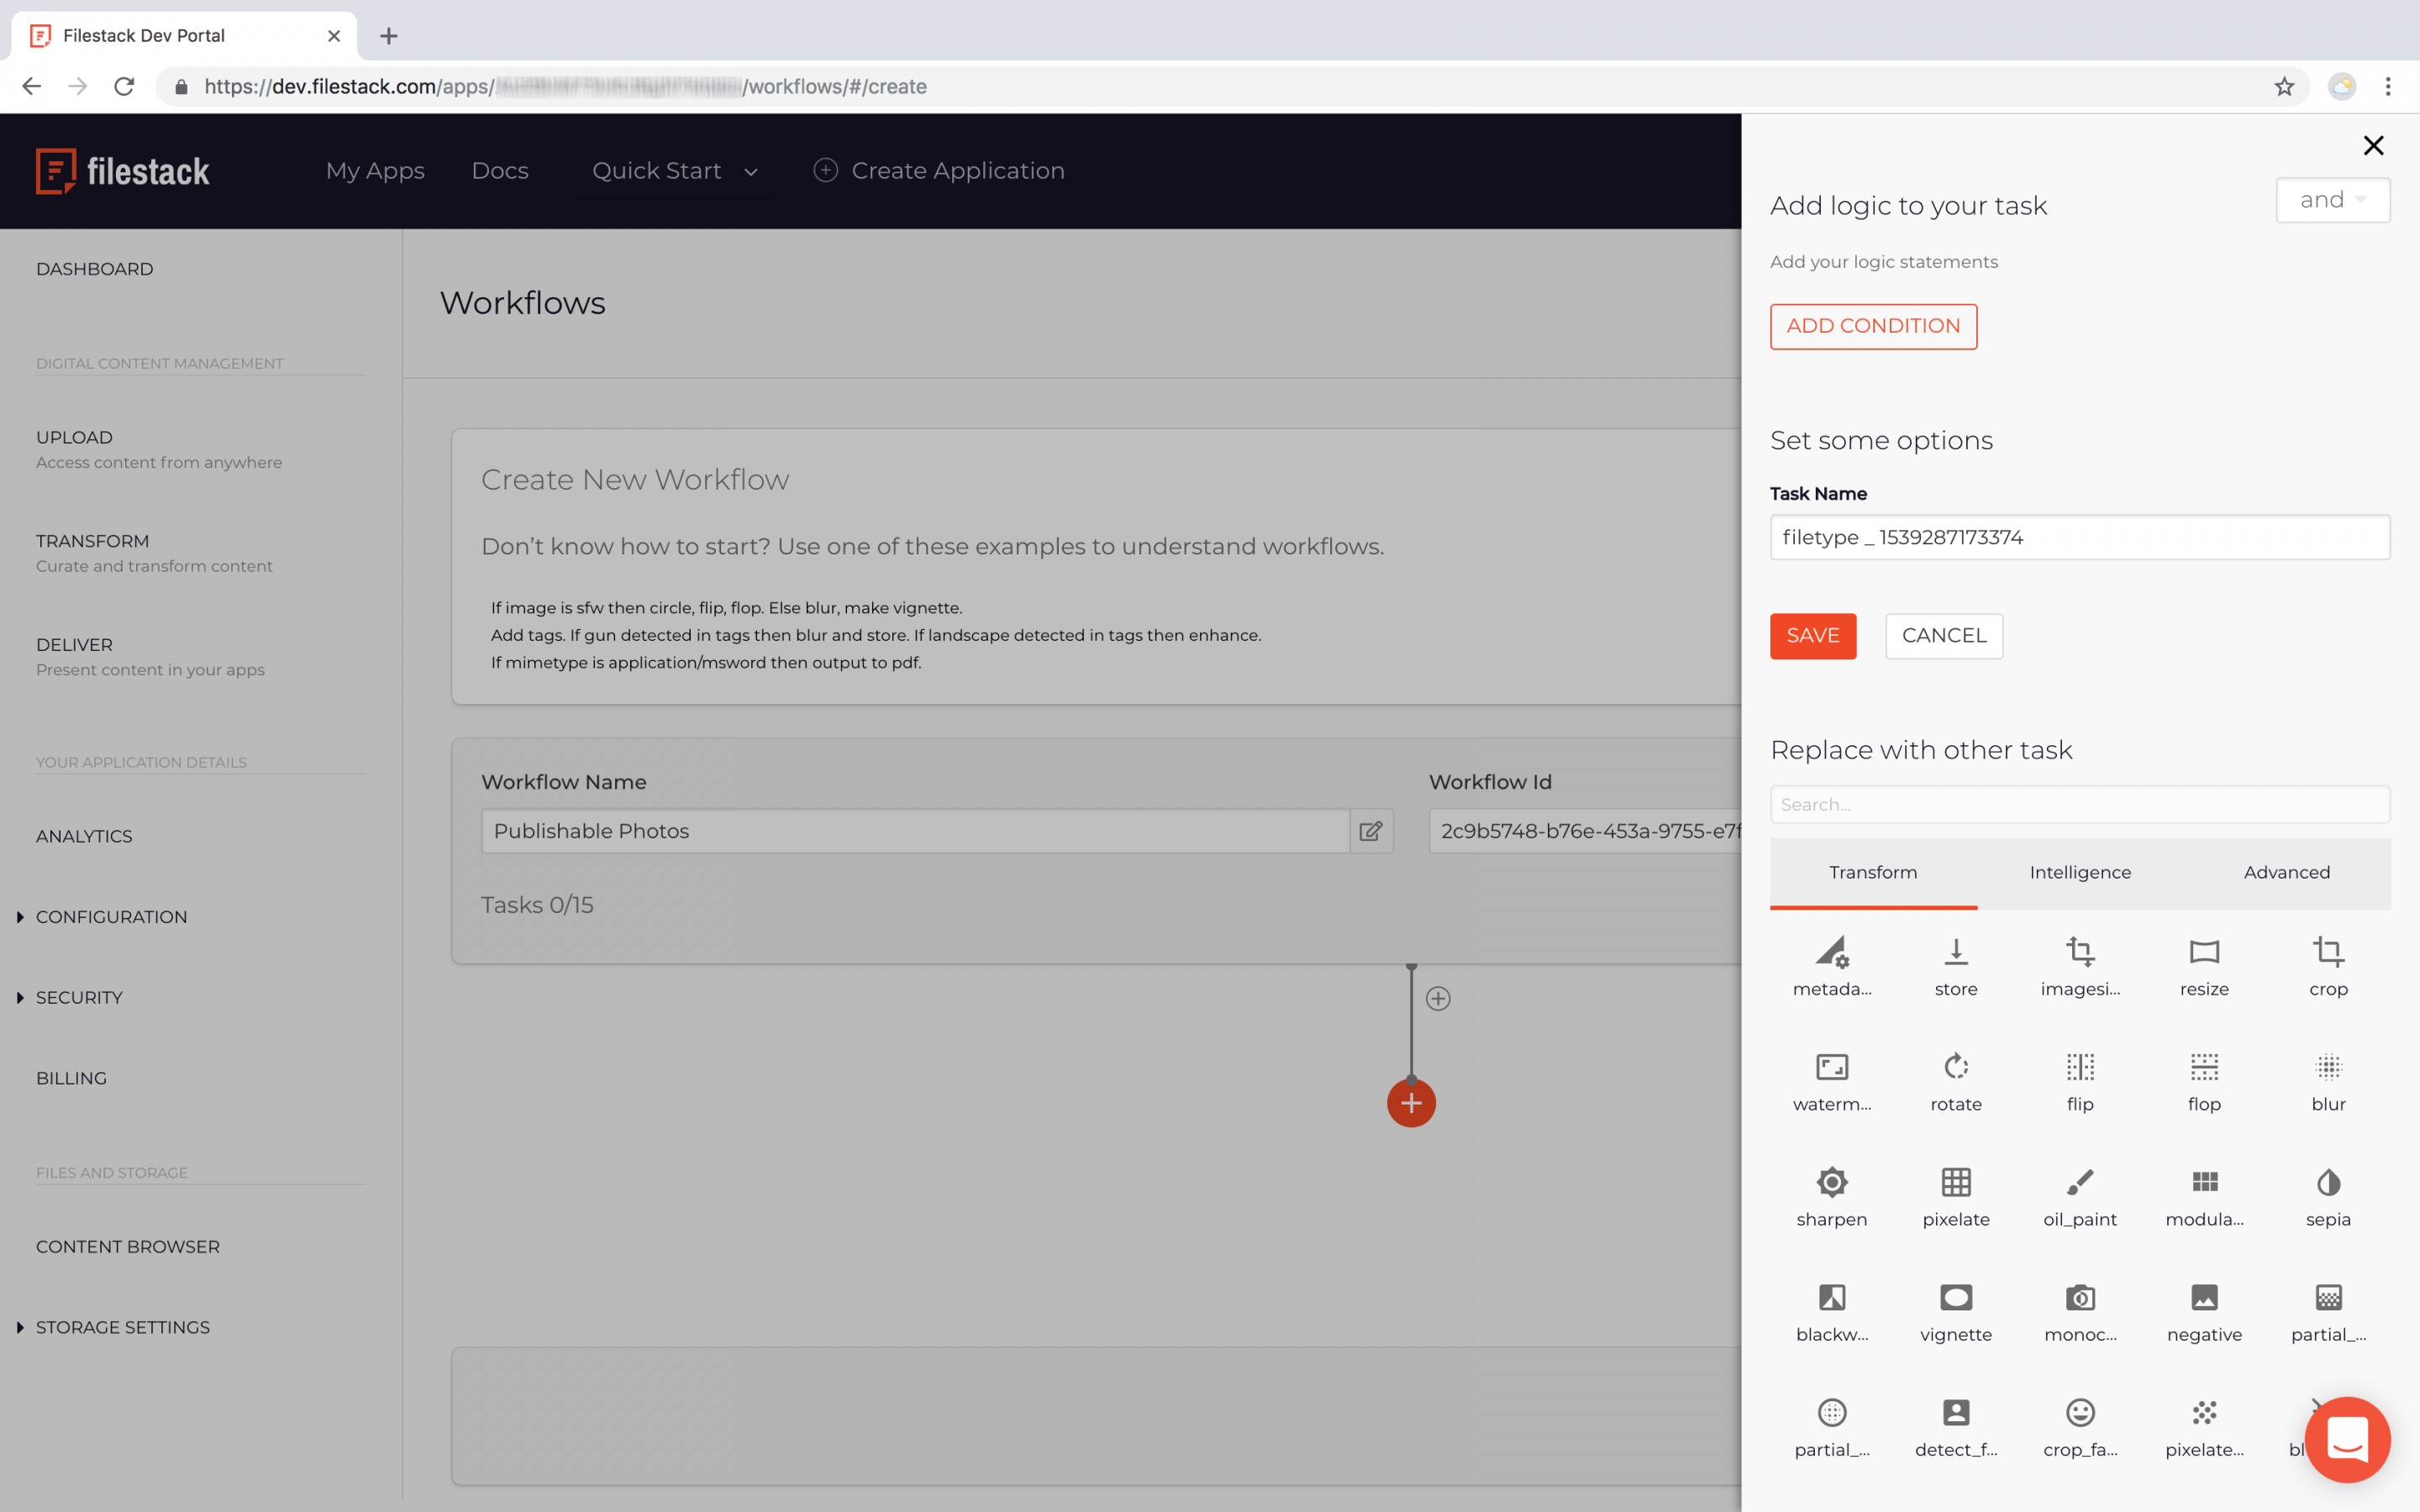This screenshot has height=1512, width=2420.
Task: Open the Advanced tasks tab
Action: [2285, 872]
